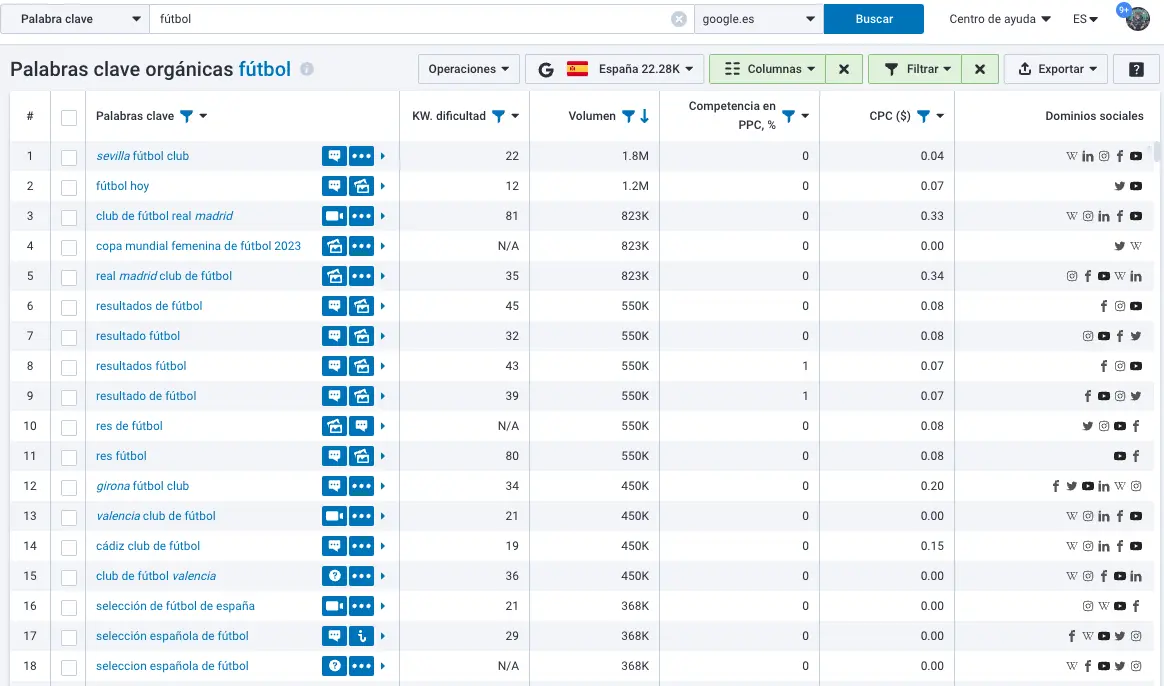Click the help question mark button

[x=1136, y=69]
